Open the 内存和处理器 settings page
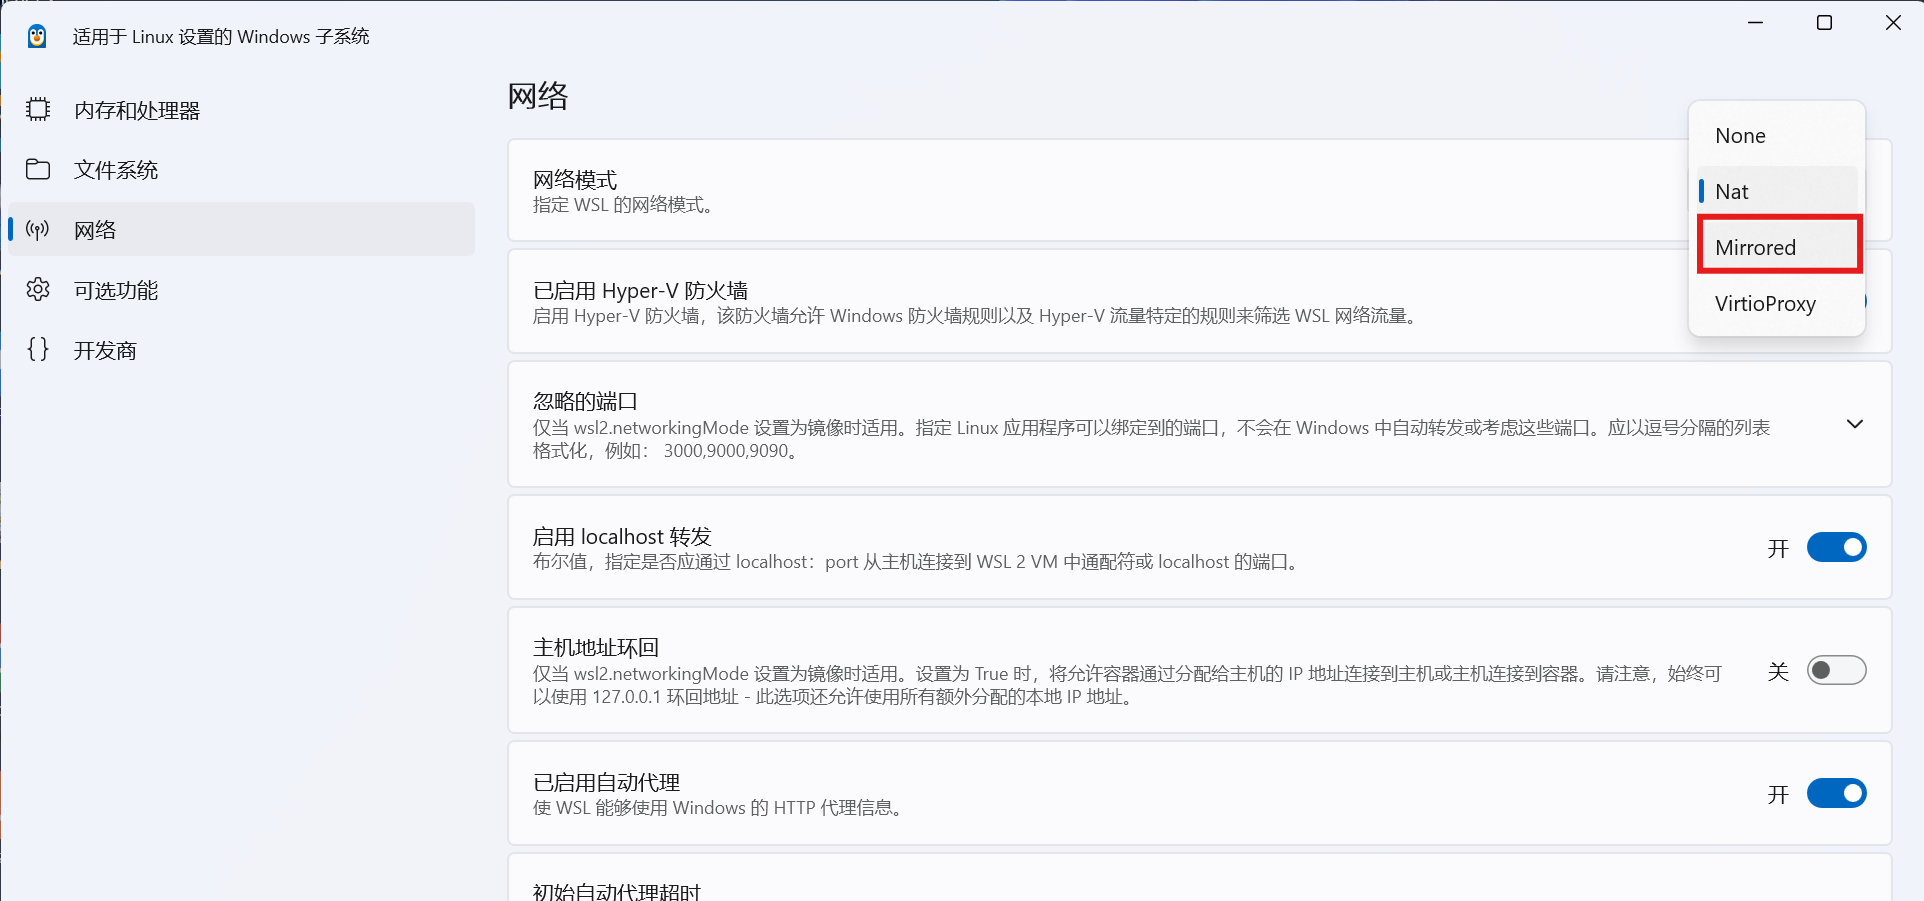1924x901 pixels. (138, 111)
